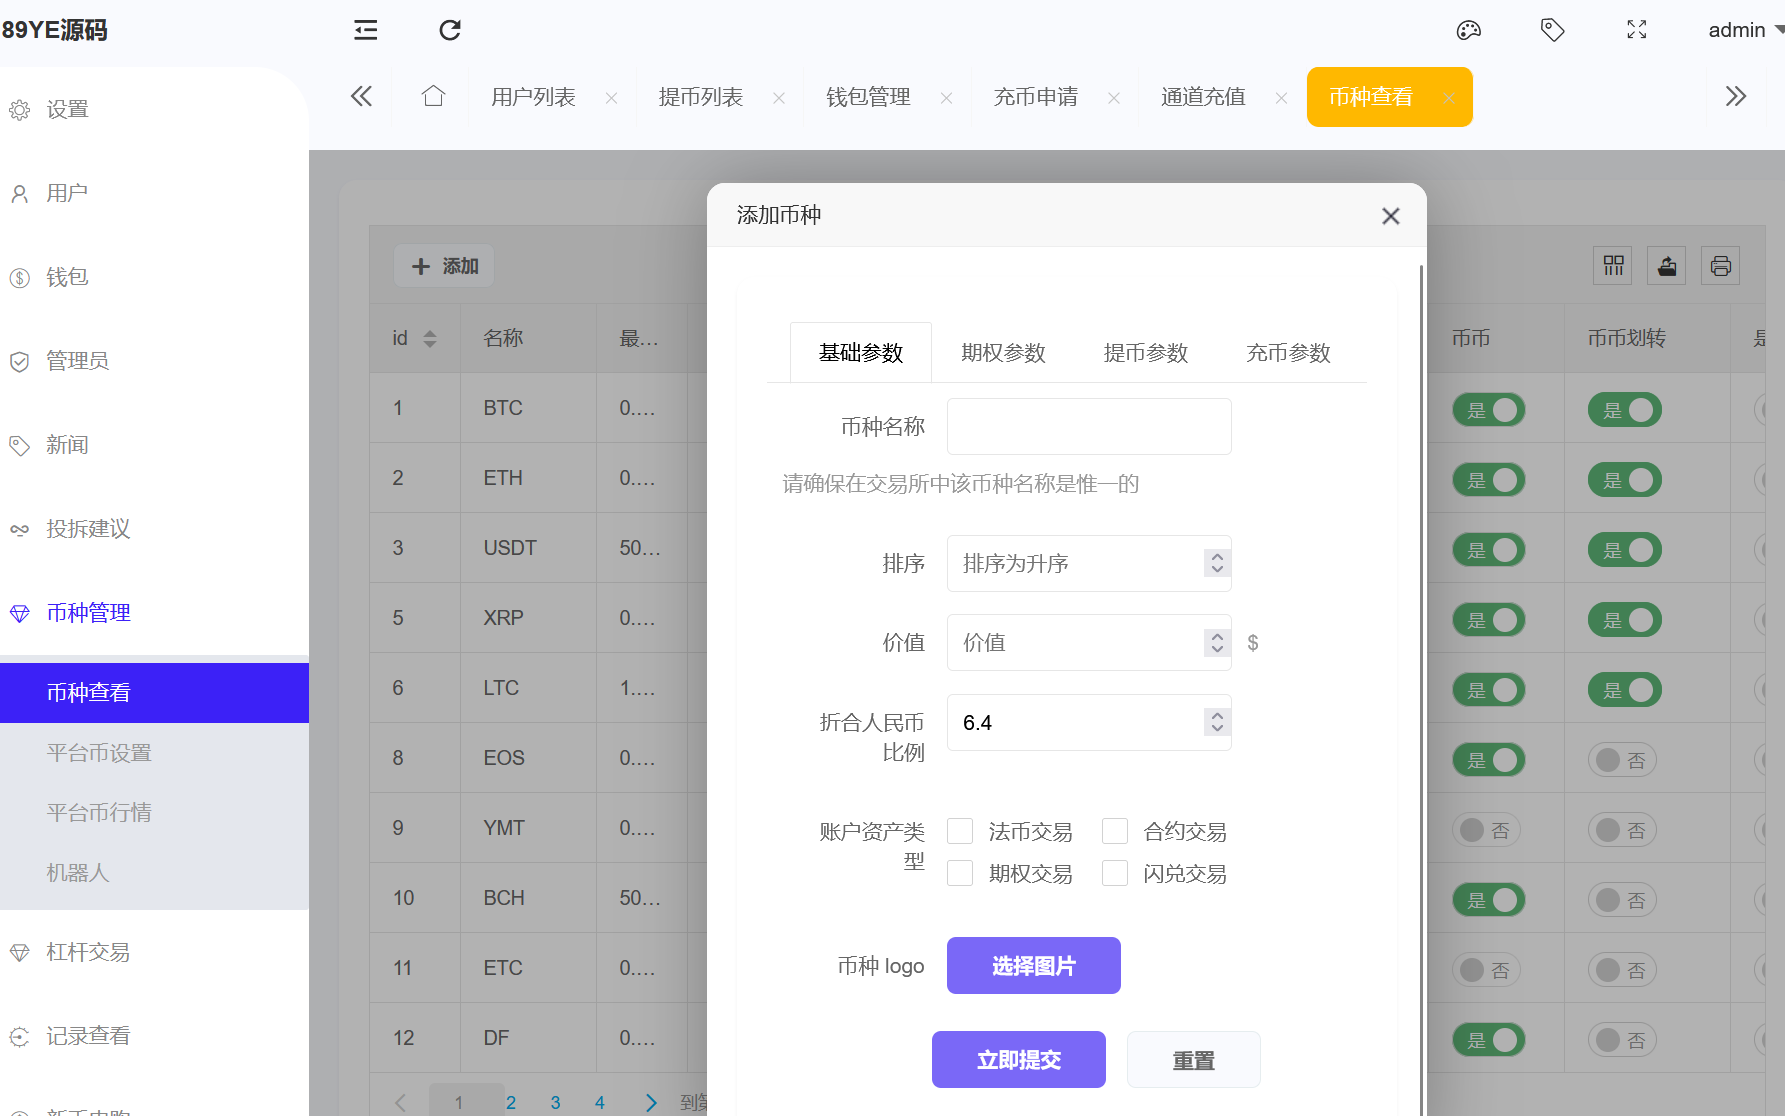Go to home tab icon
This screenshot has height=1116, width=1785.
tap(433, 96)
